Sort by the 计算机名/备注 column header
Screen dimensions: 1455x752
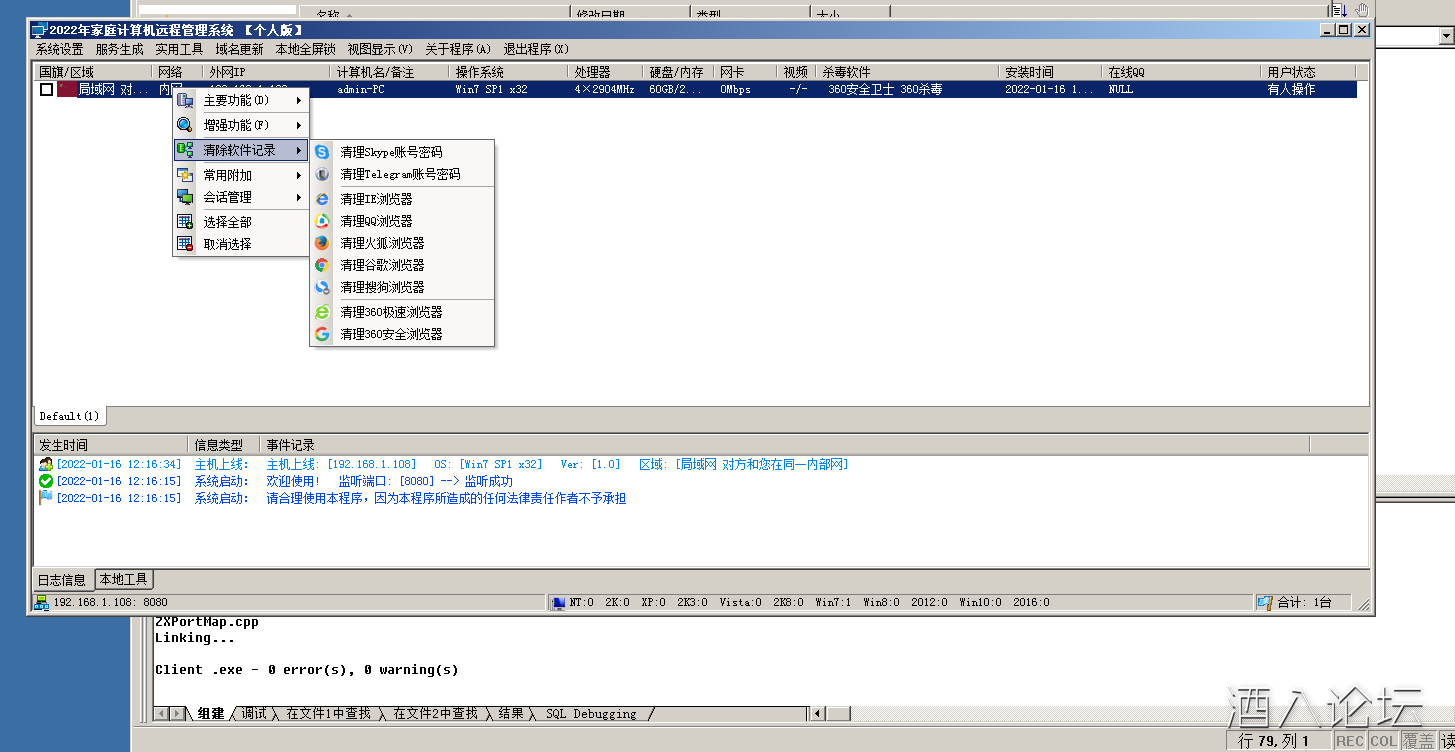[x=391, y=72]
